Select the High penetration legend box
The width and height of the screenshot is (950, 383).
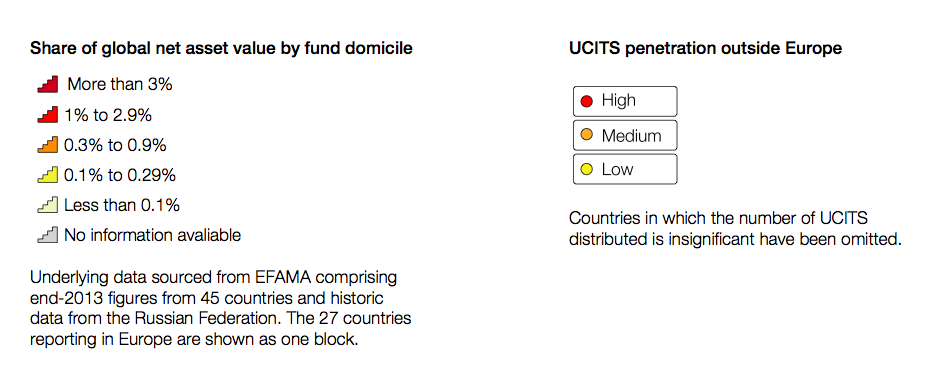click(625, 101)
